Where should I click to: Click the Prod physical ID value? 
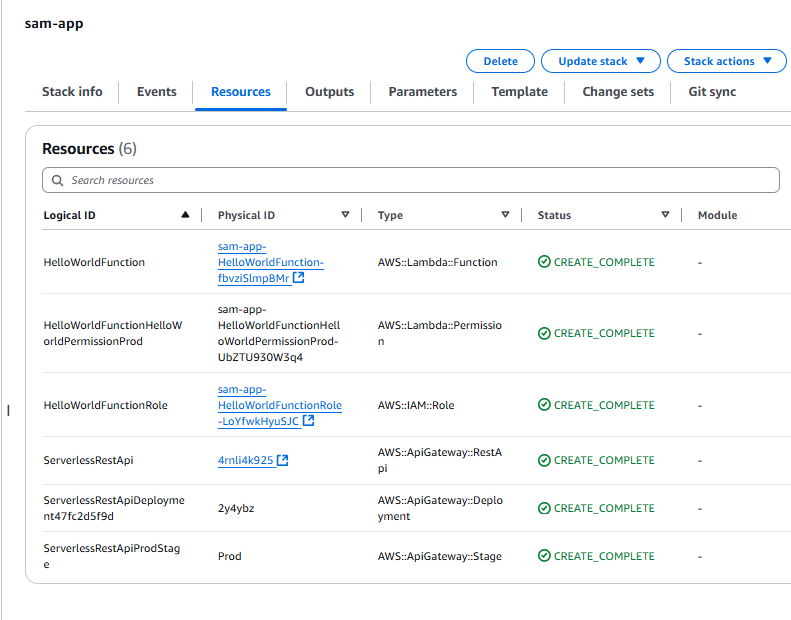pos(230,556)
